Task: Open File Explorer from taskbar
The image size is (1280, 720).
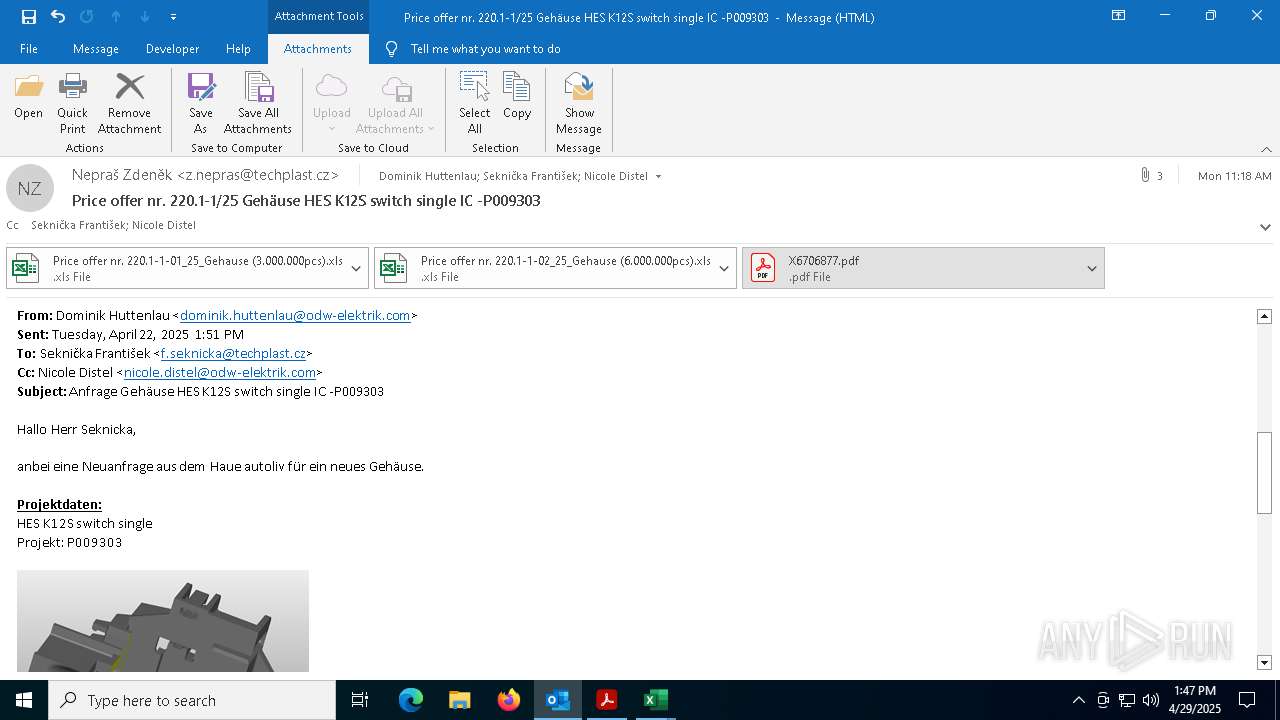Action: click(460, 700)
